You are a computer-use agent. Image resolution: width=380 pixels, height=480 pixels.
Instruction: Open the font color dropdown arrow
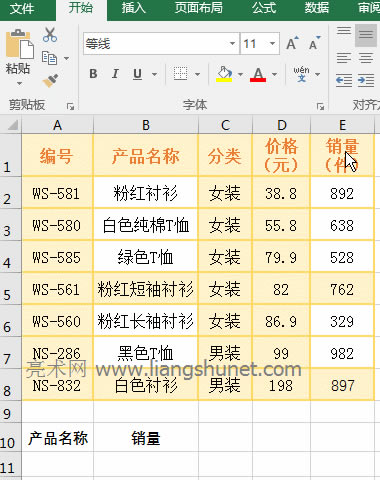coord(274,74)
